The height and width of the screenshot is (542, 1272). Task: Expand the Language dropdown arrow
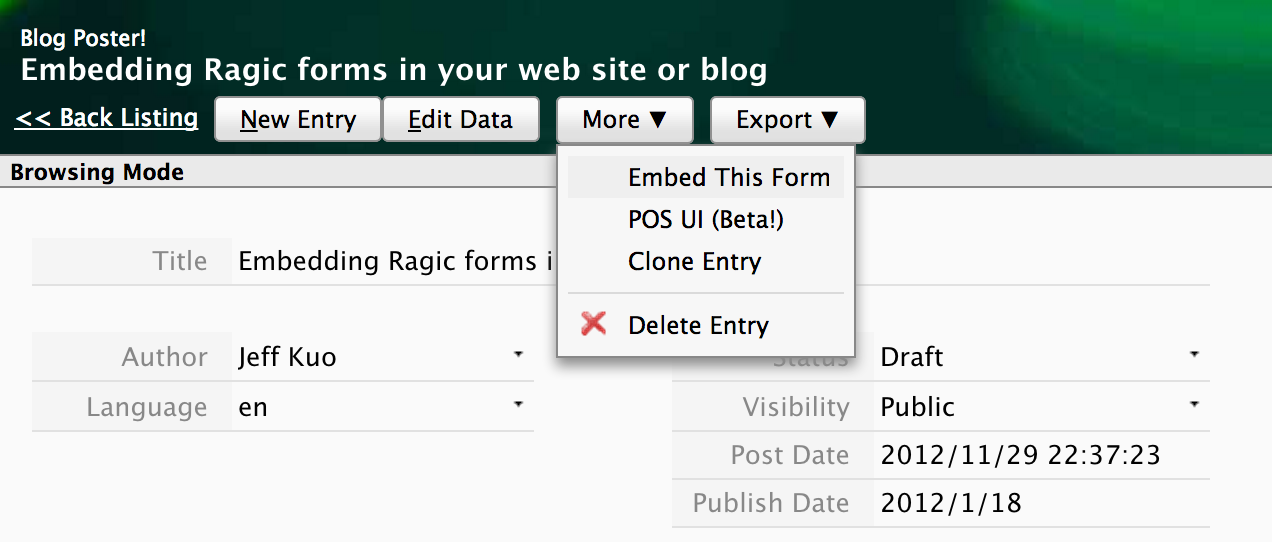(518, 404)
